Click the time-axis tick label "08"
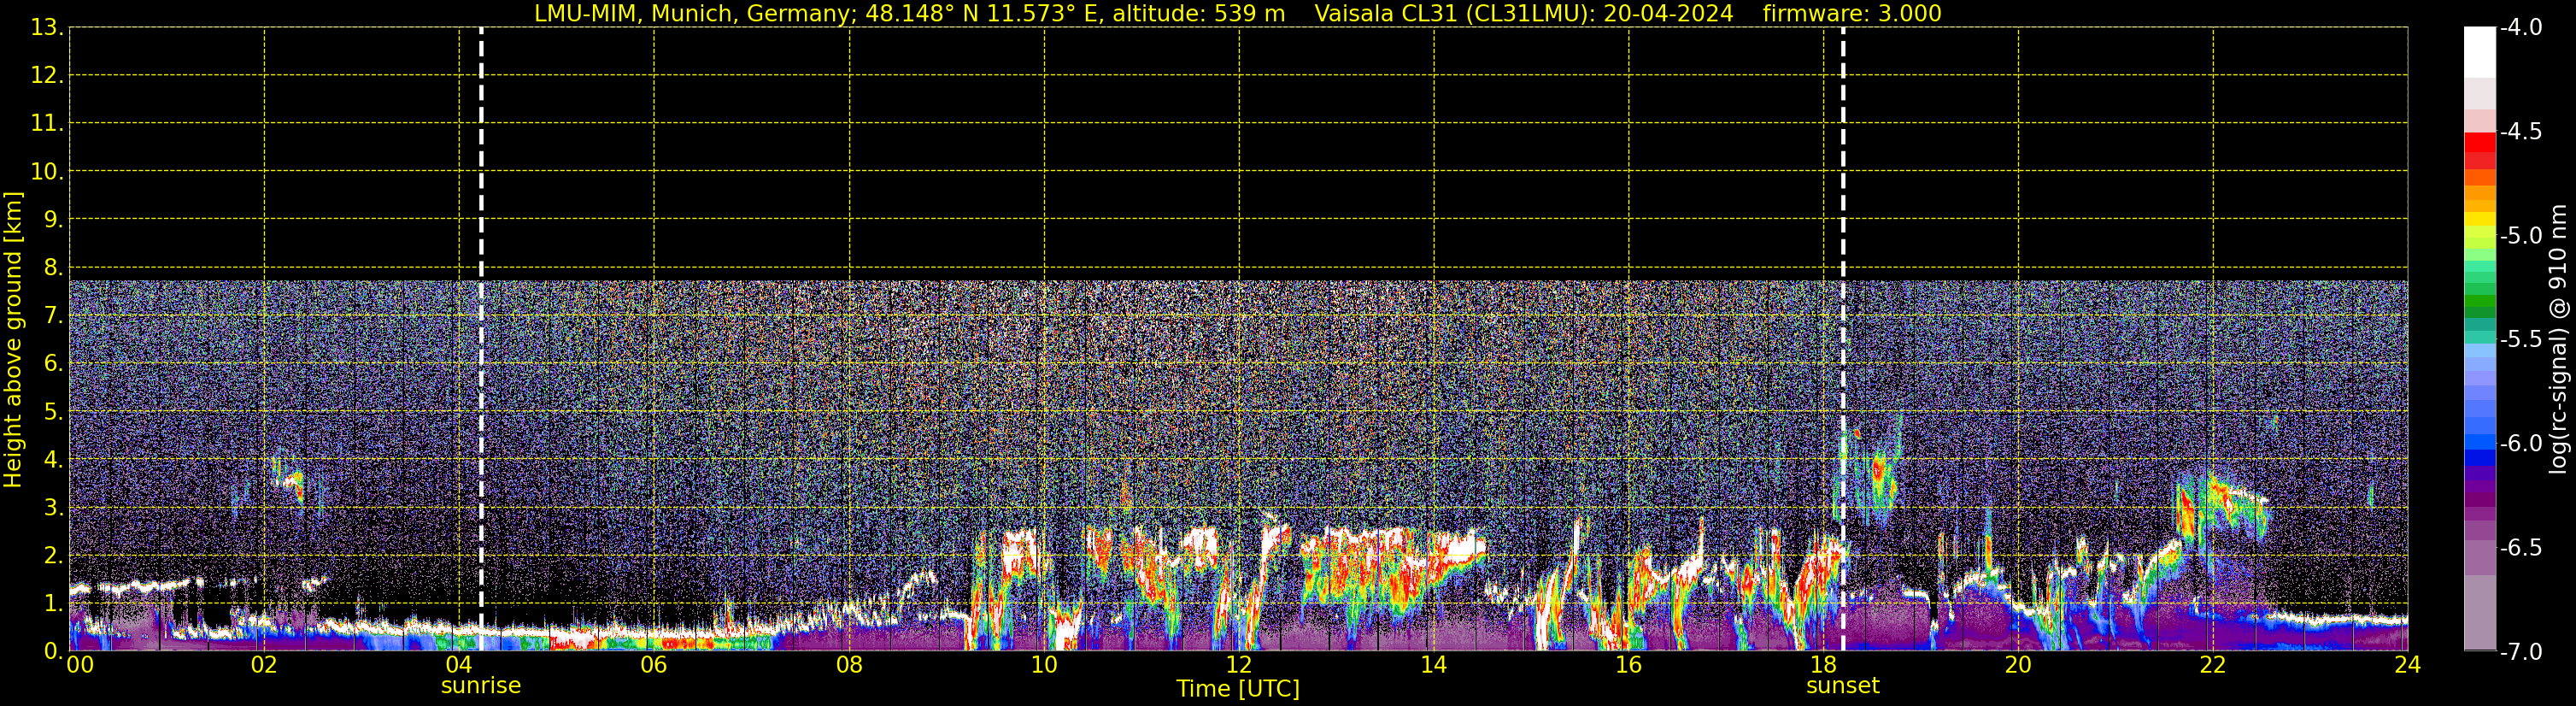This screenshot has height=706, width=2576. click(849, 665)
